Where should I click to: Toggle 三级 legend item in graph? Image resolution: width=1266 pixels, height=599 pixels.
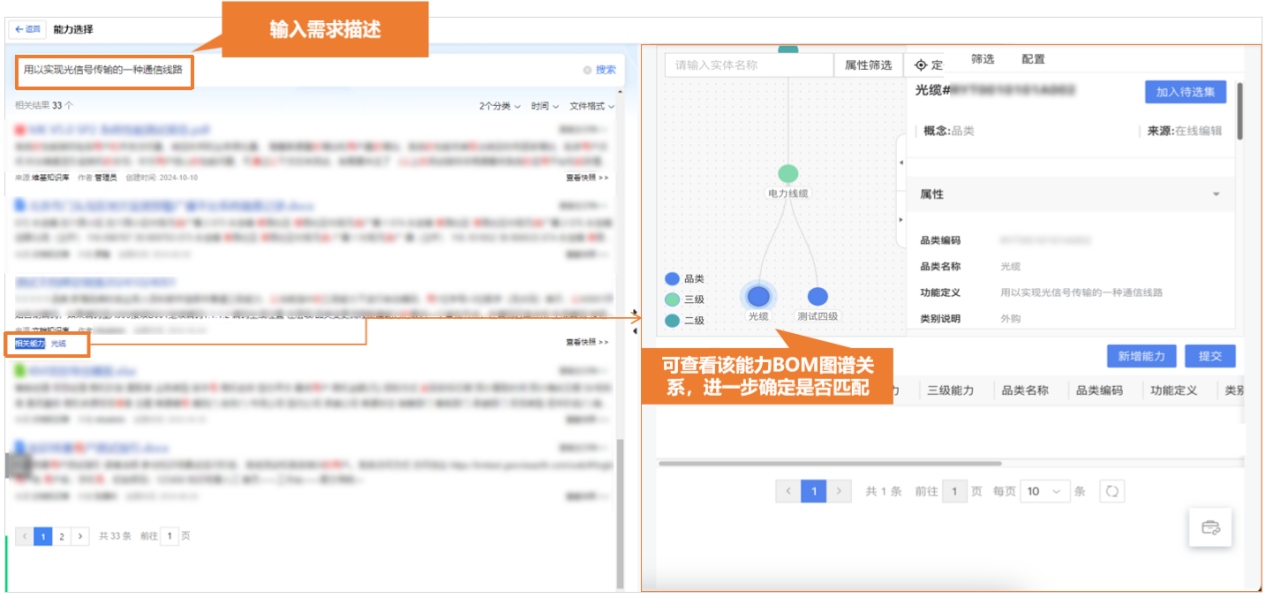[673, 299]
